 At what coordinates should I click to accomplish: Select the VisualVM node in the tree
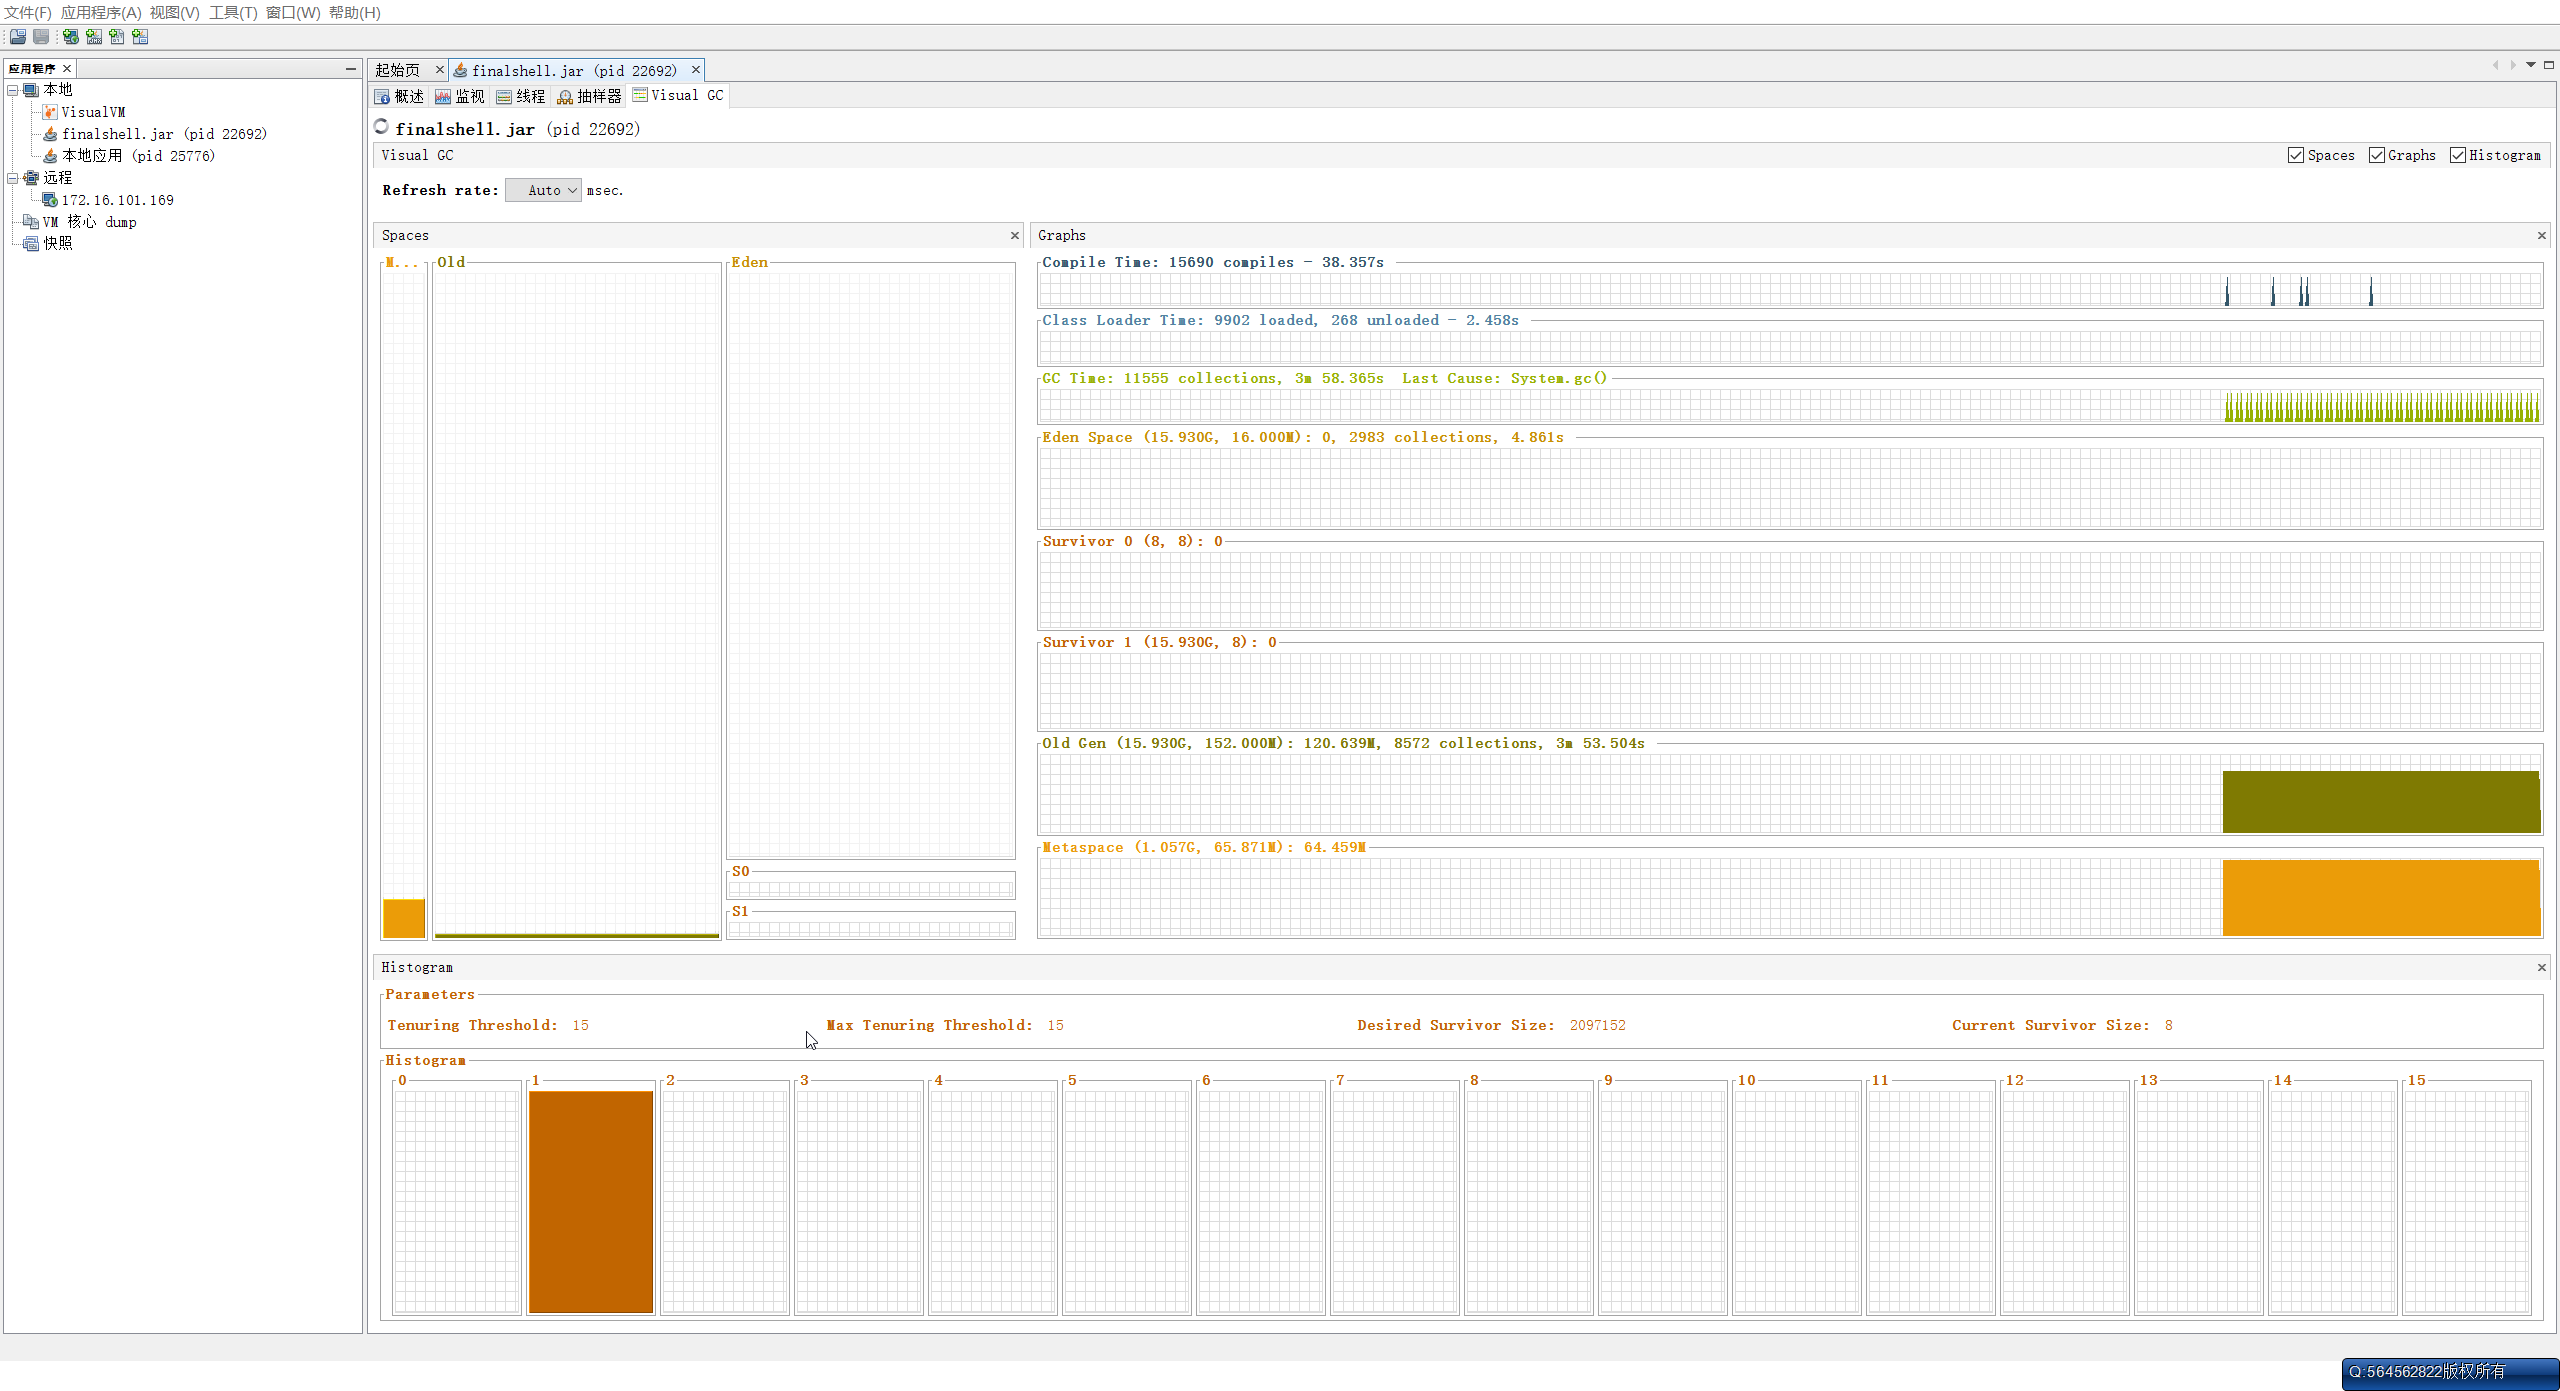coord(92,112)
